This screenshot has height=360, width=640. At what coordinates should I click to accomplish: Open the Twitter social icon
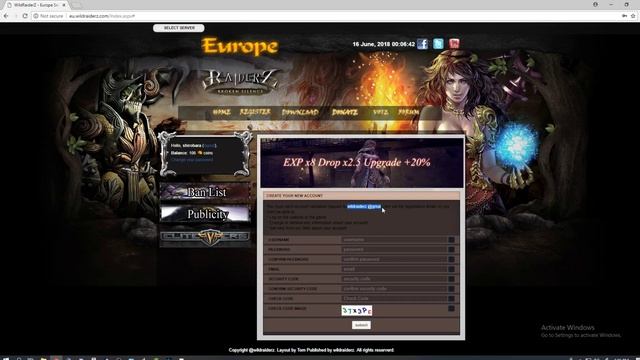tap(438, 44)
